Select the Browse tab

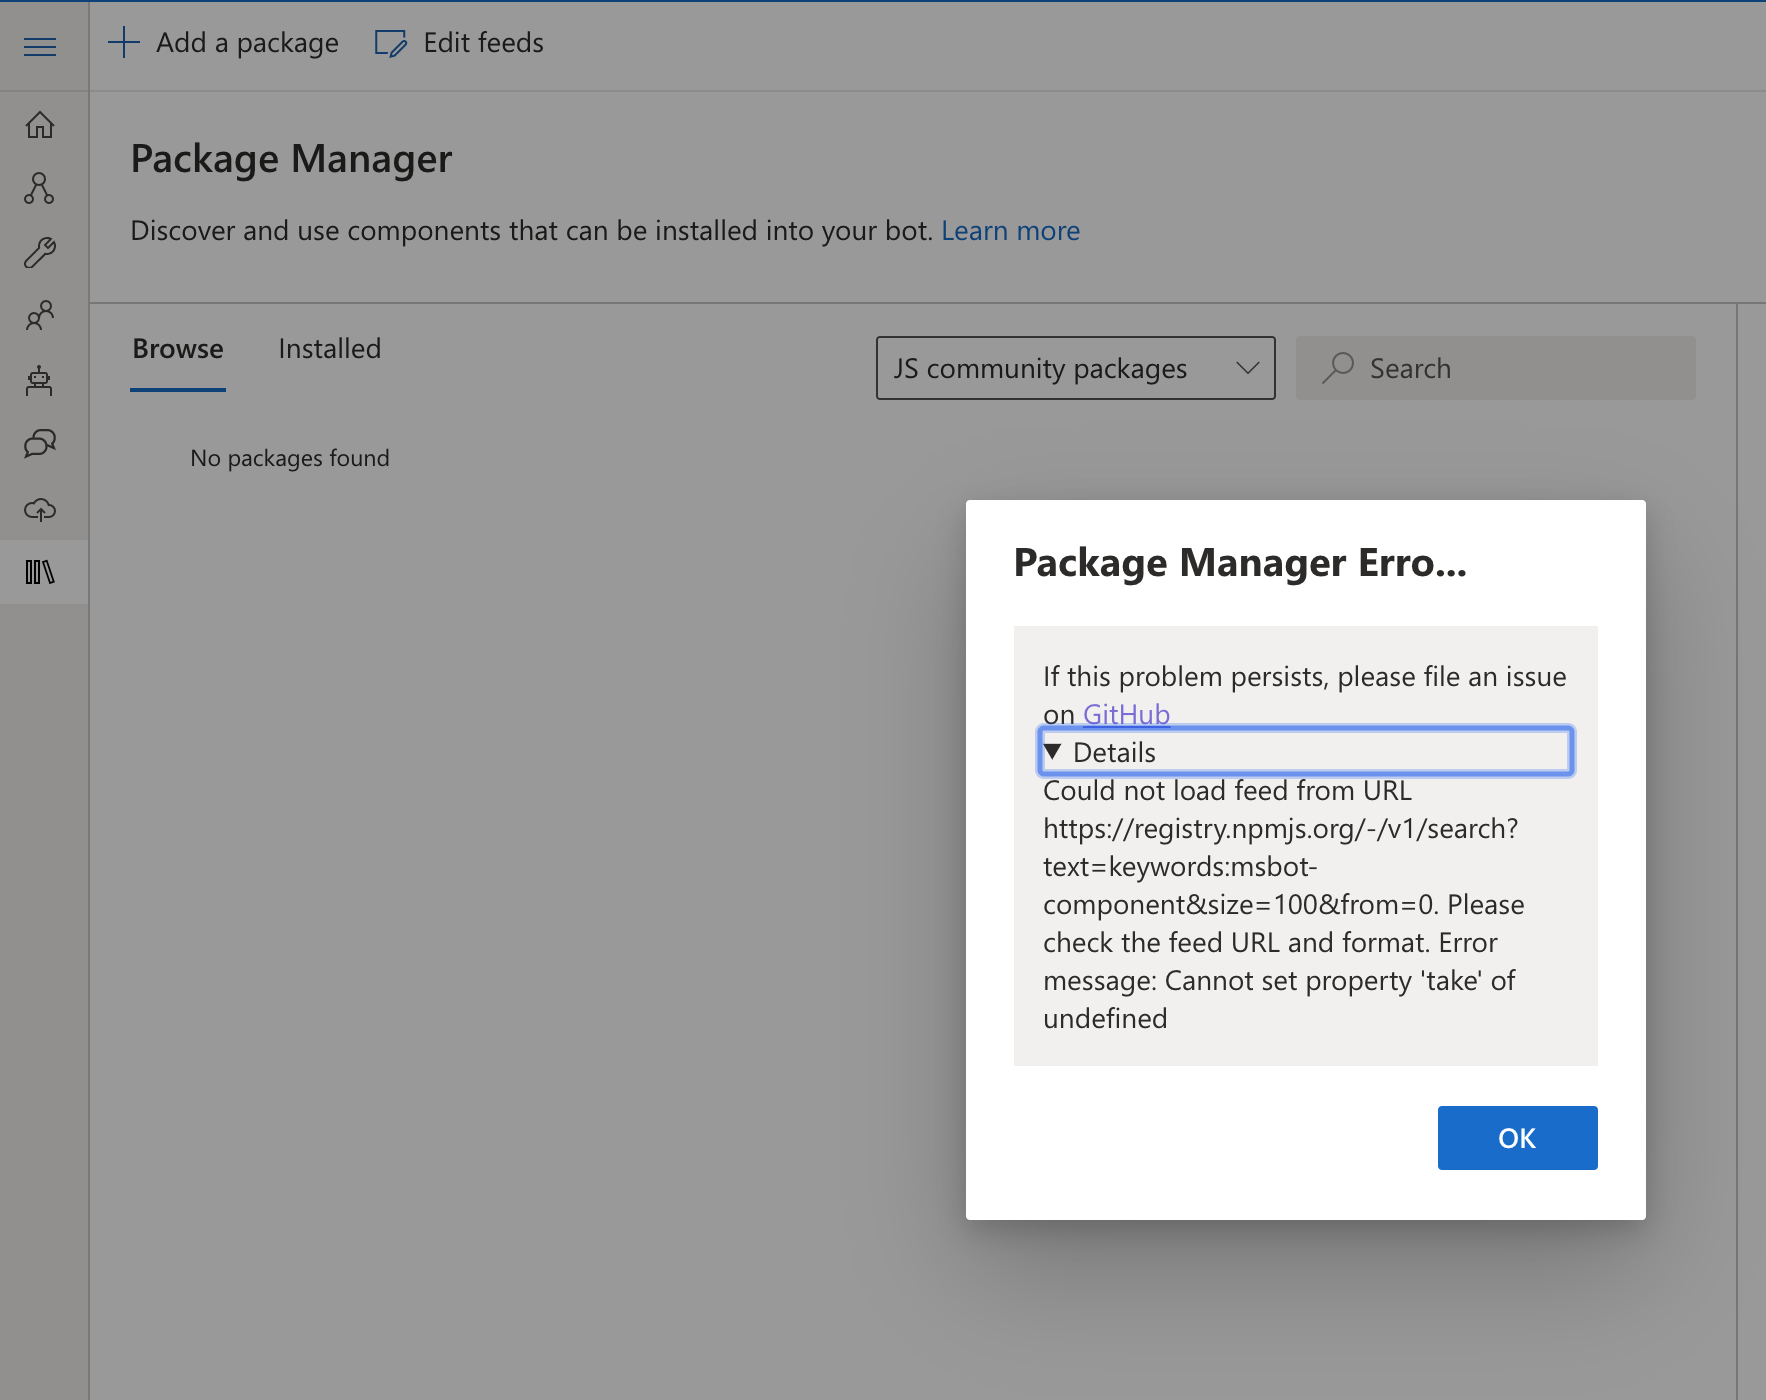click(178, 349)
